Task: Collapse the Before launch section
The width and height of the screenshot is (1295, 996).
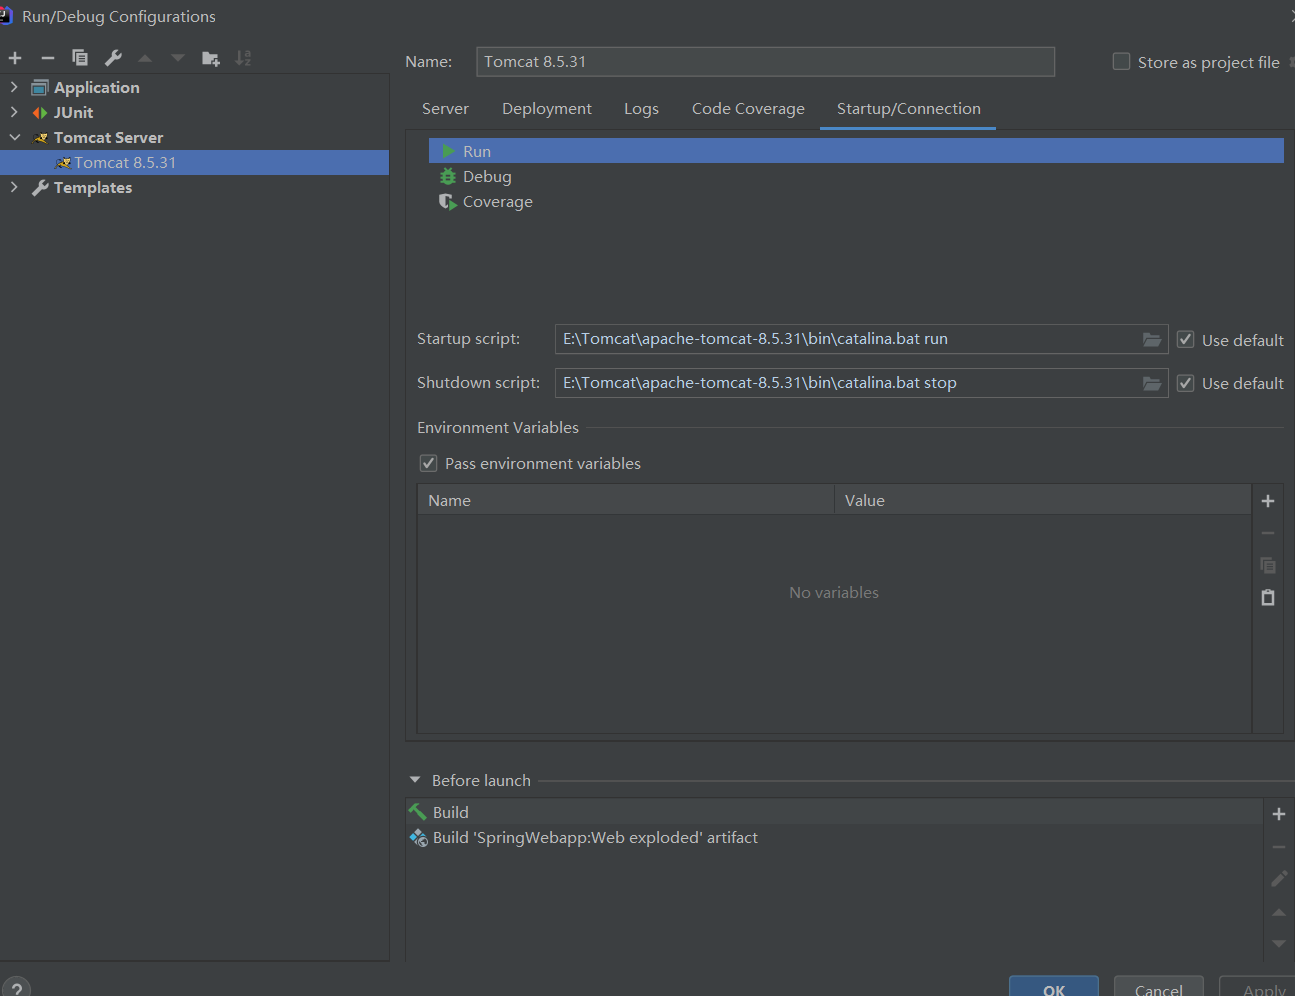Action: (415, 780)
